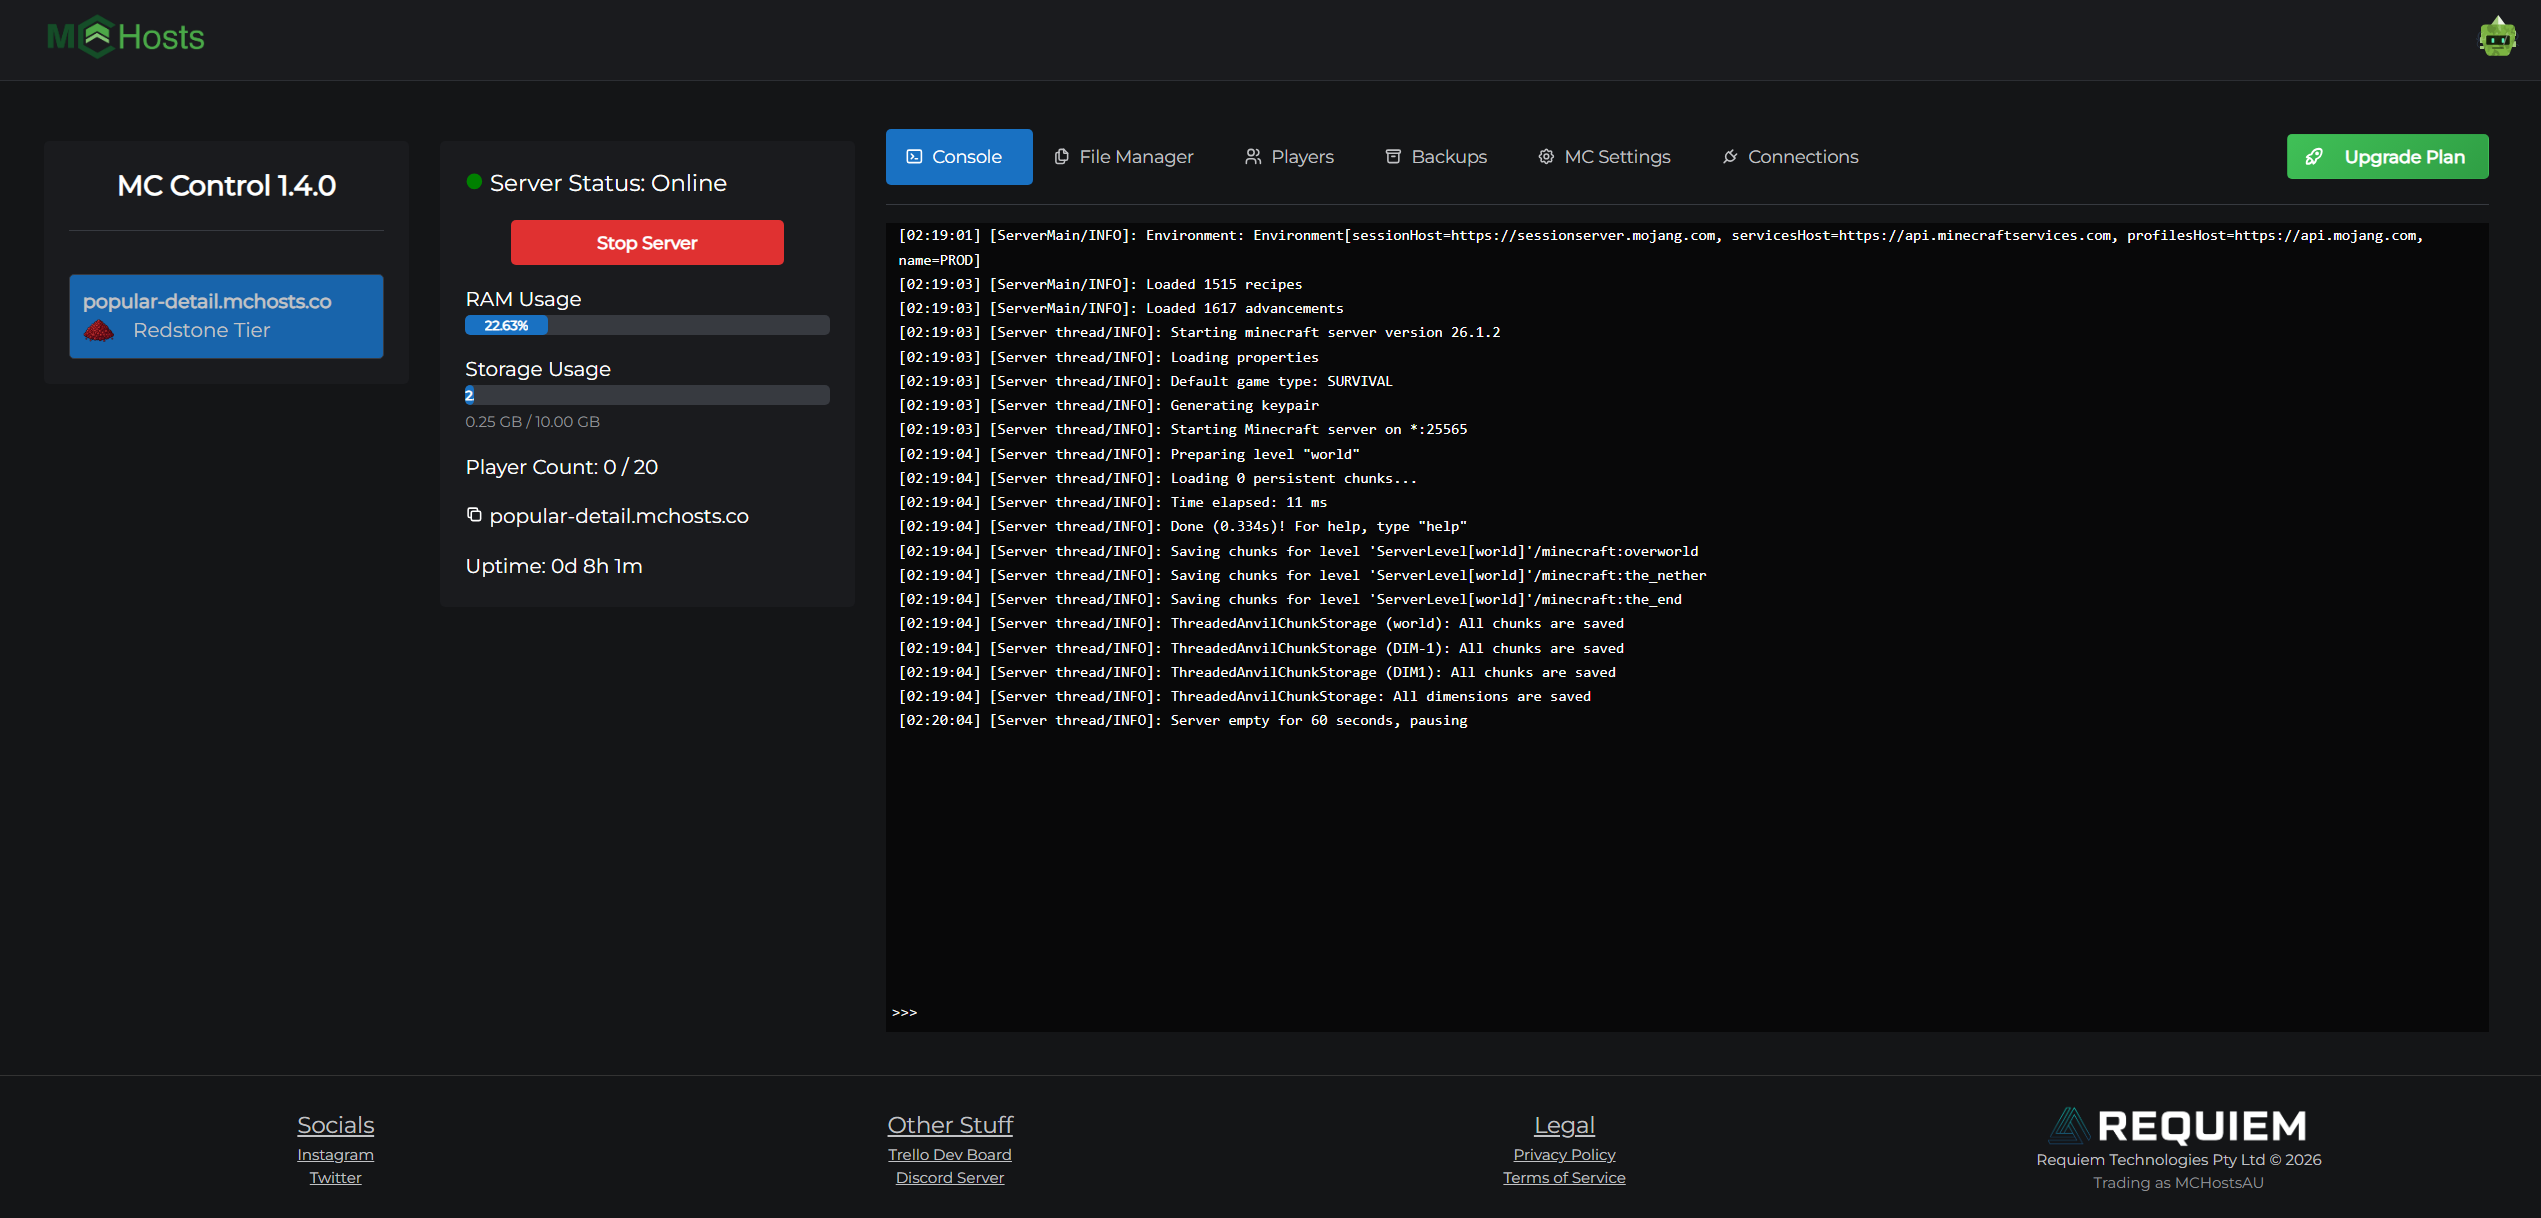Click the Requiem logo in footer
This screenshot has width=2541, height=1218.
[x=2178, y=1125]
